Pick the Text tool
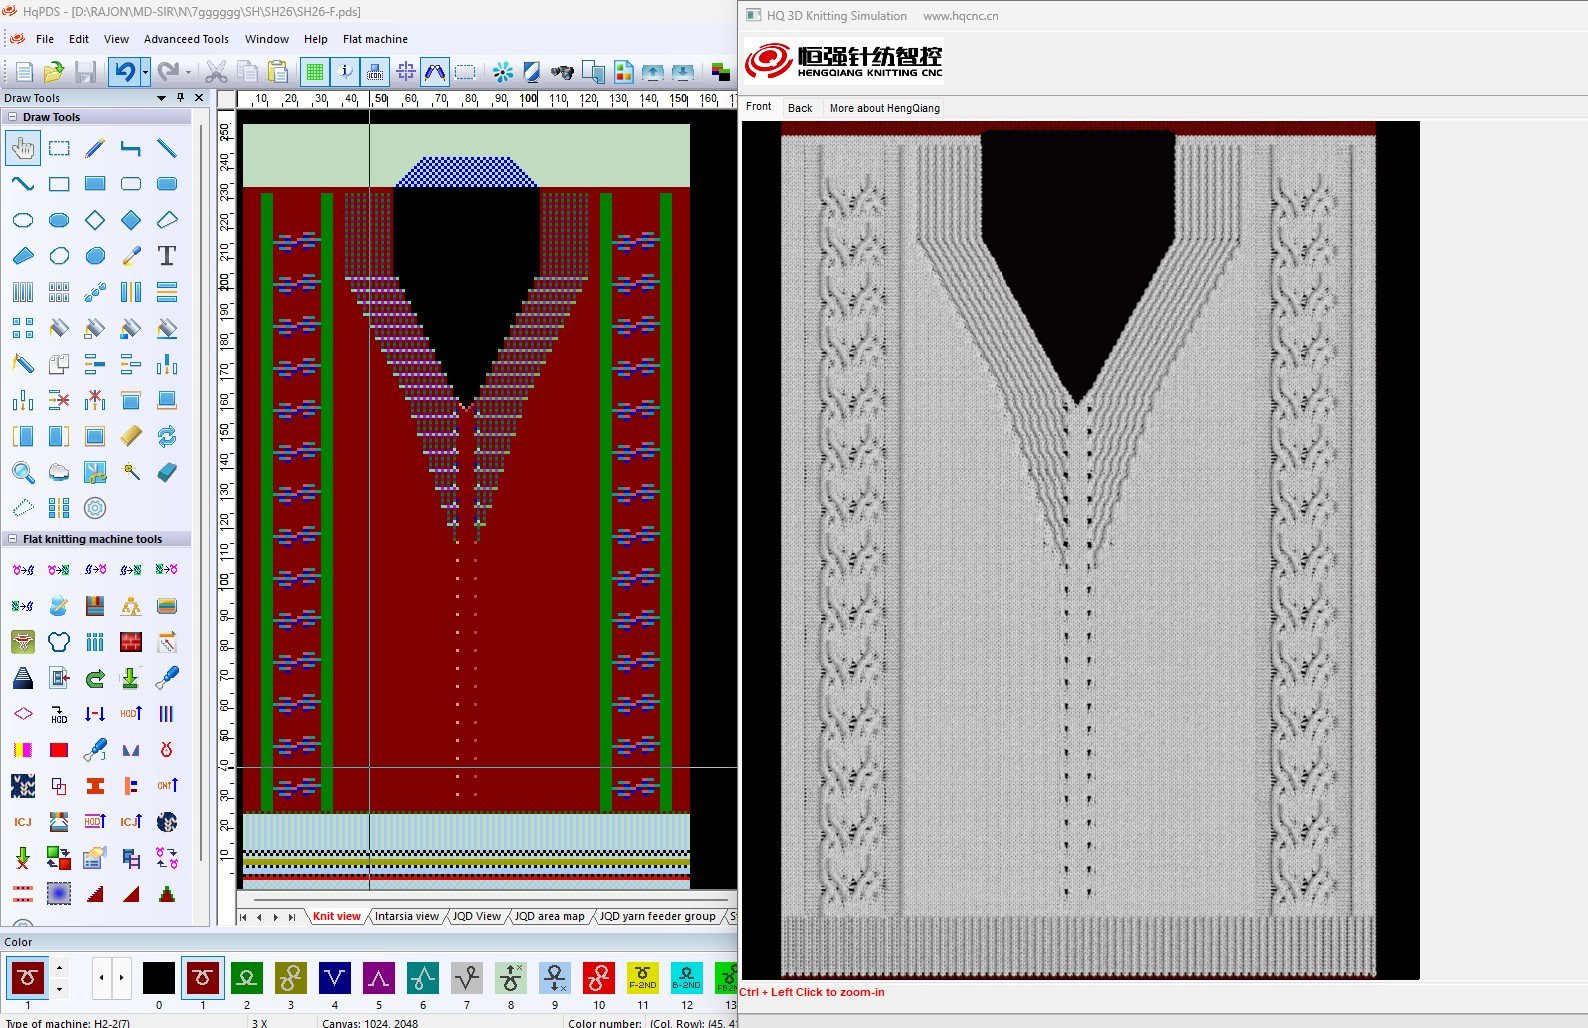This screenshot has height=1028, width=1588. click(x=166, y=256)
